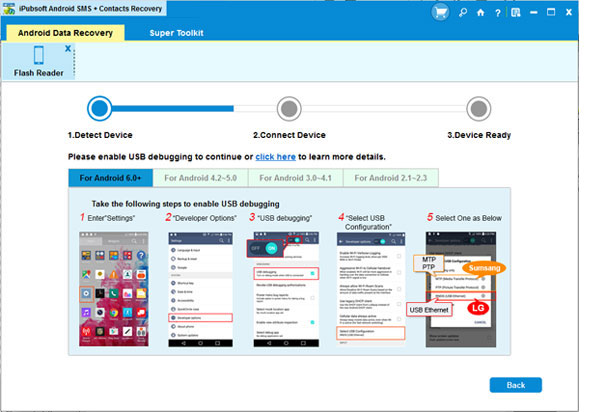Screen dimensions: 600x412
Task: Open the Super Toolkit tab
Action: click(x=177, y=33)
